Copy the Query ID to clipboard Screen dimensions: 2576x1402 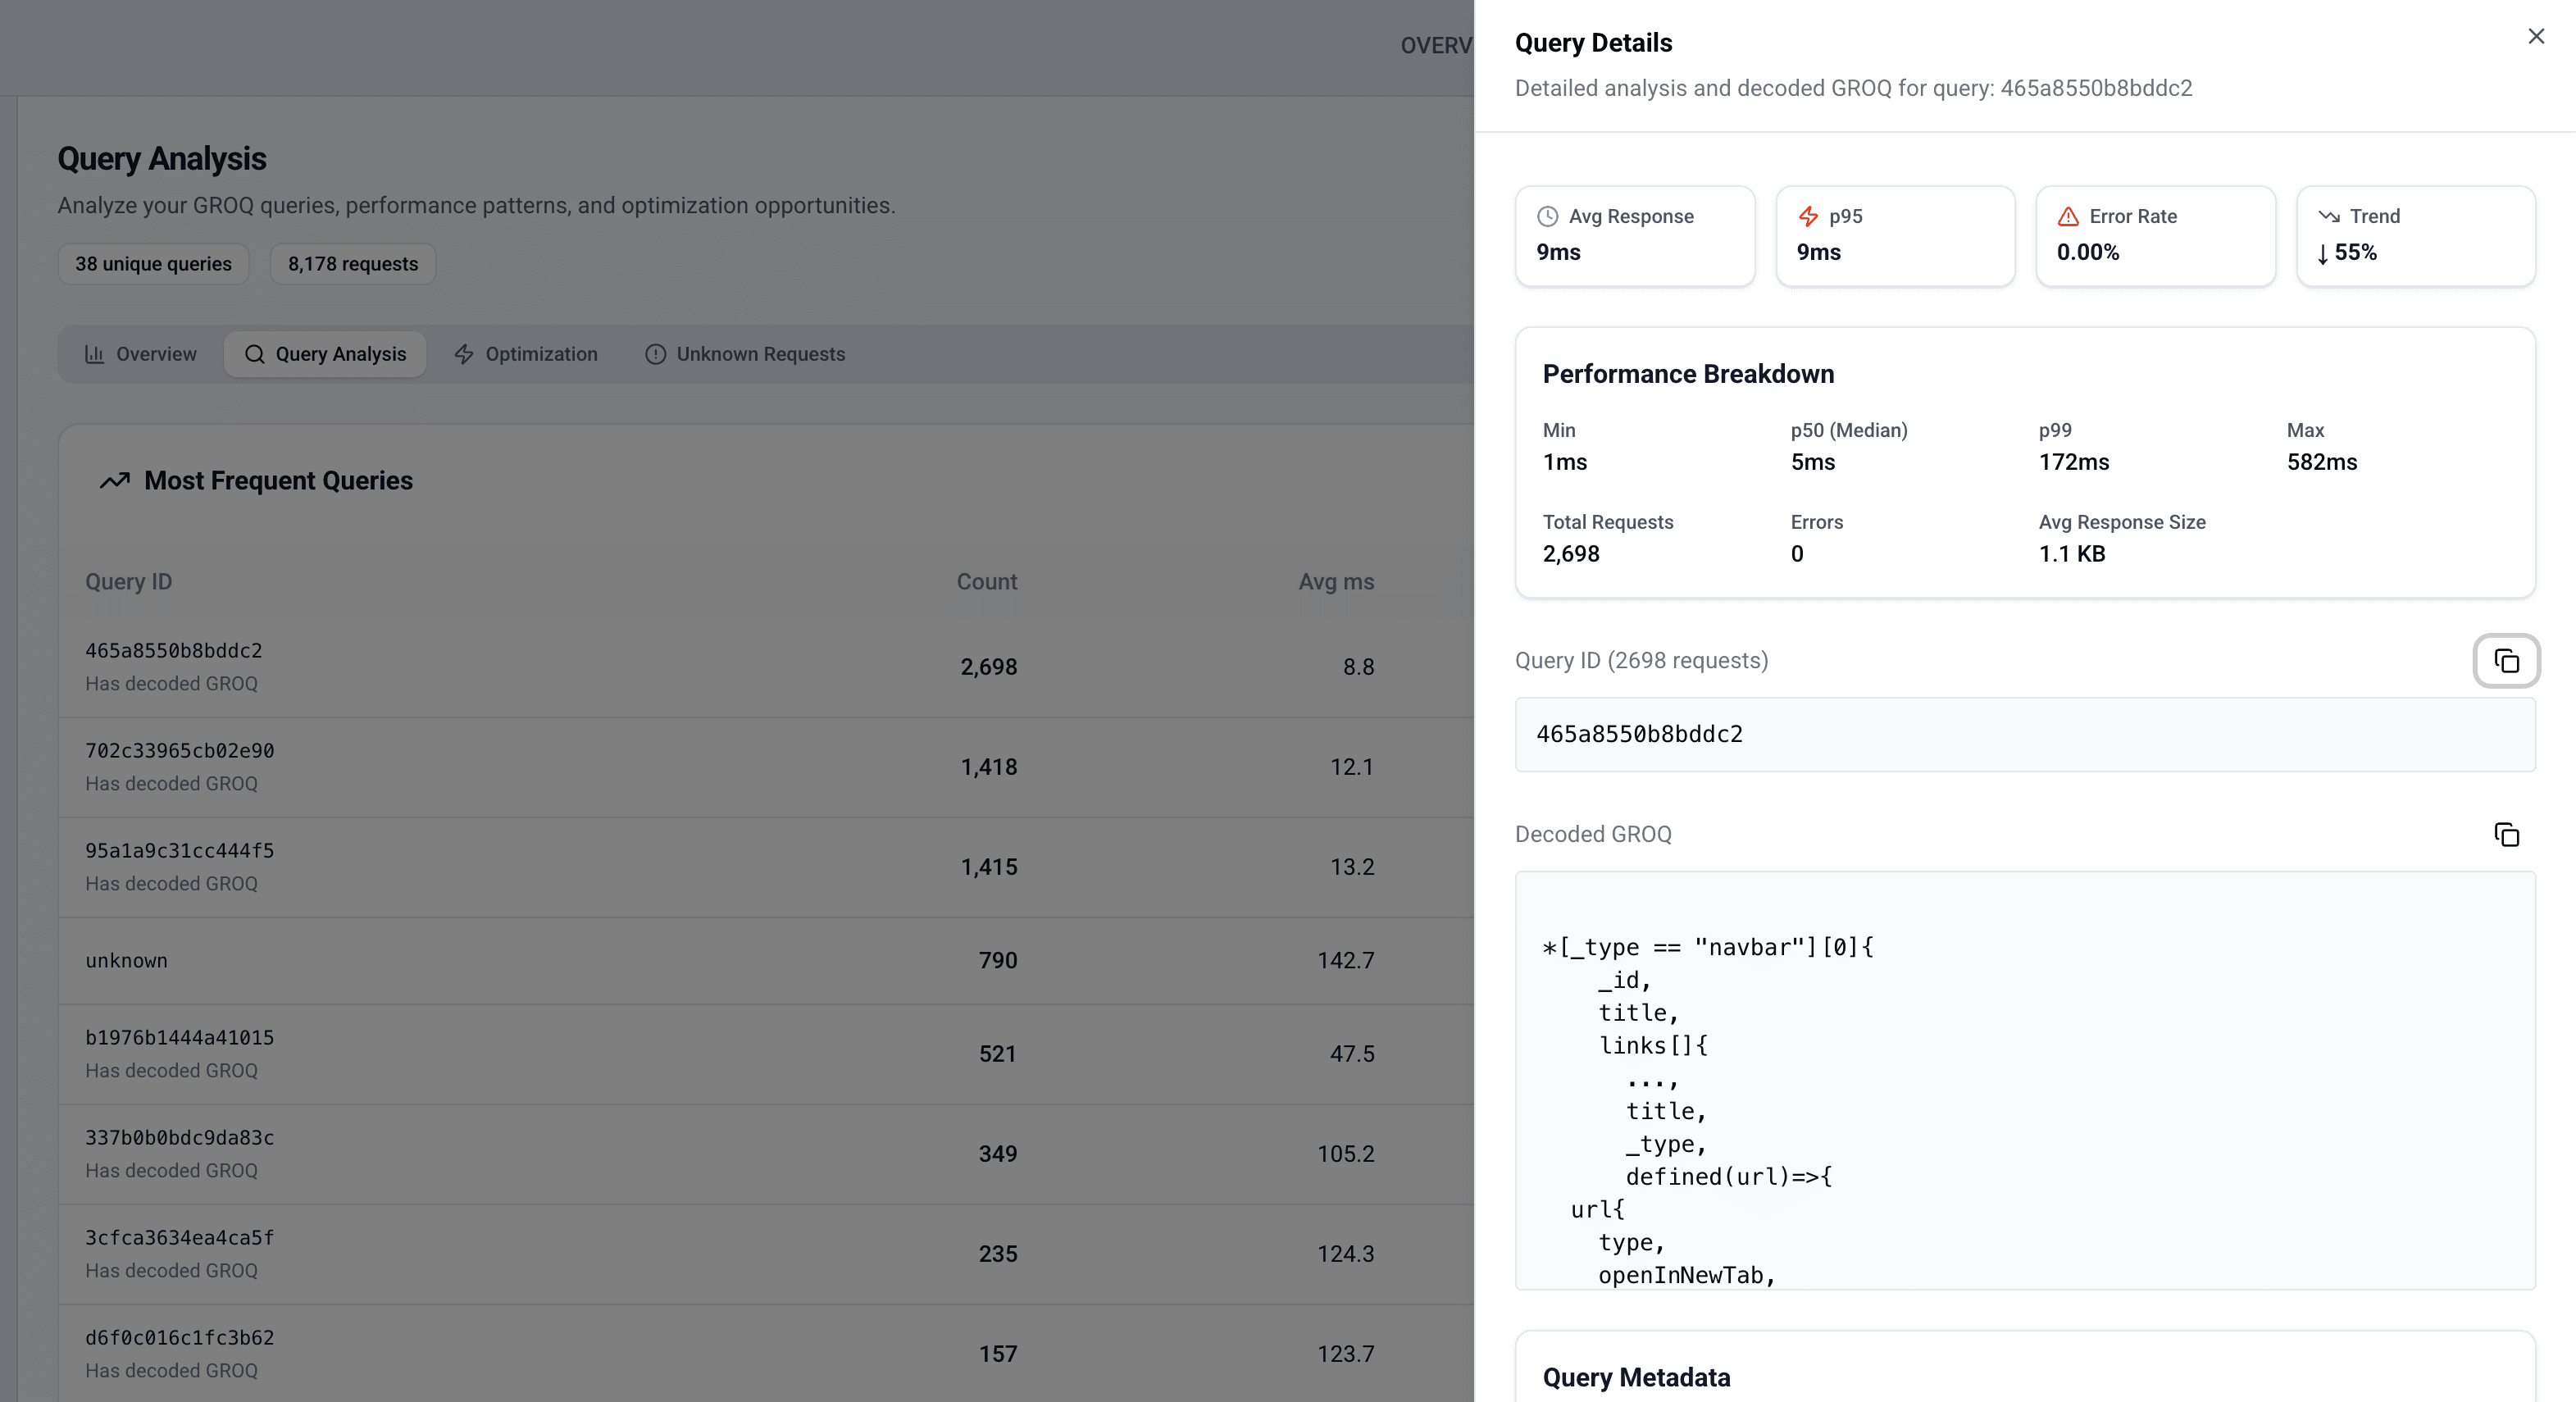click(2506, 661)
